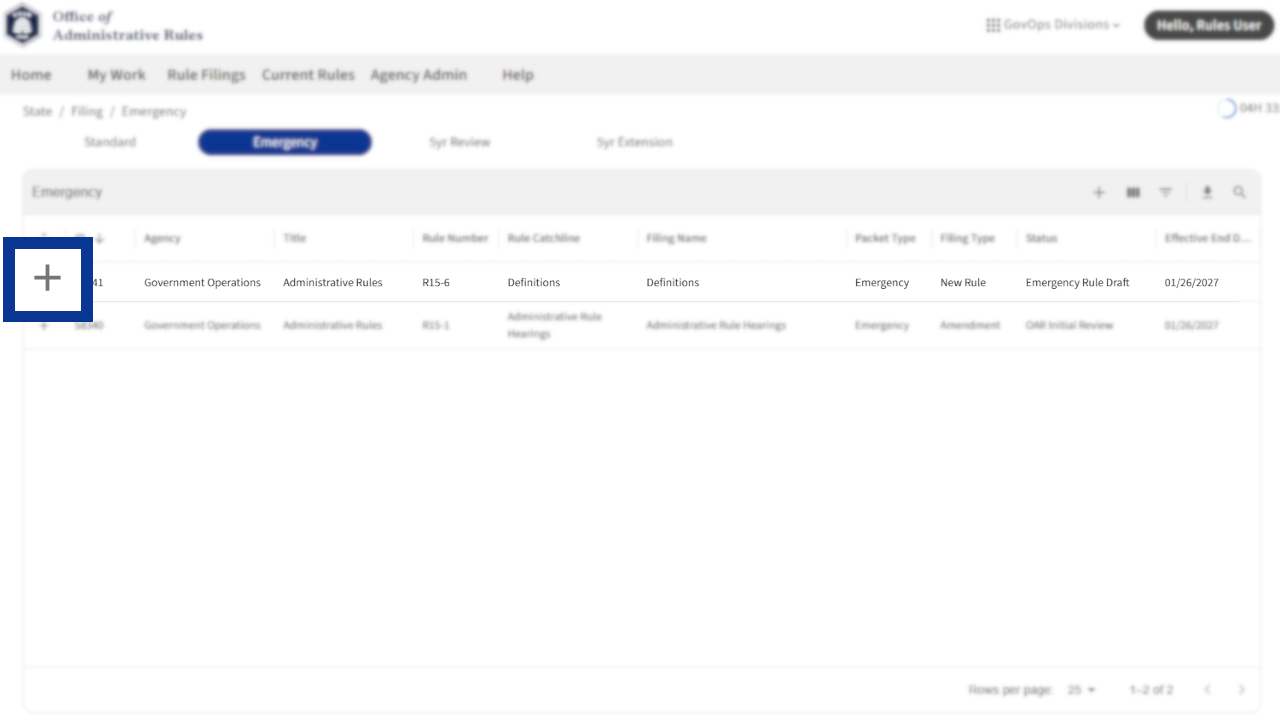Open the Agency Admin menu
The width and height of the screenshot is (1280, 720).
(418, 75)
